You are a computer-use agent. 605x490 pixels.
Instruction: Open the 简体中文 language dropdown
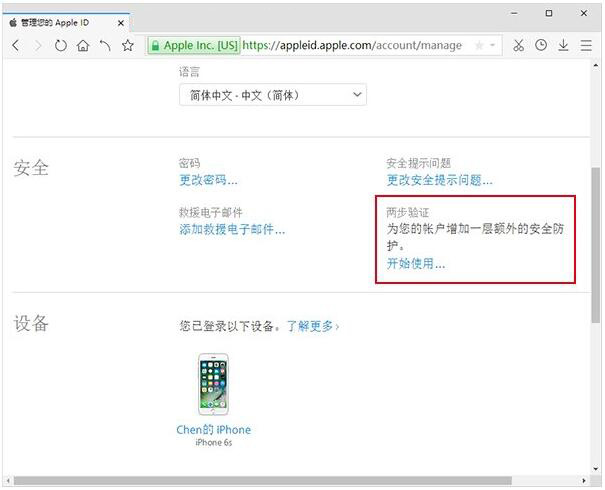click(x=273, y=95)
